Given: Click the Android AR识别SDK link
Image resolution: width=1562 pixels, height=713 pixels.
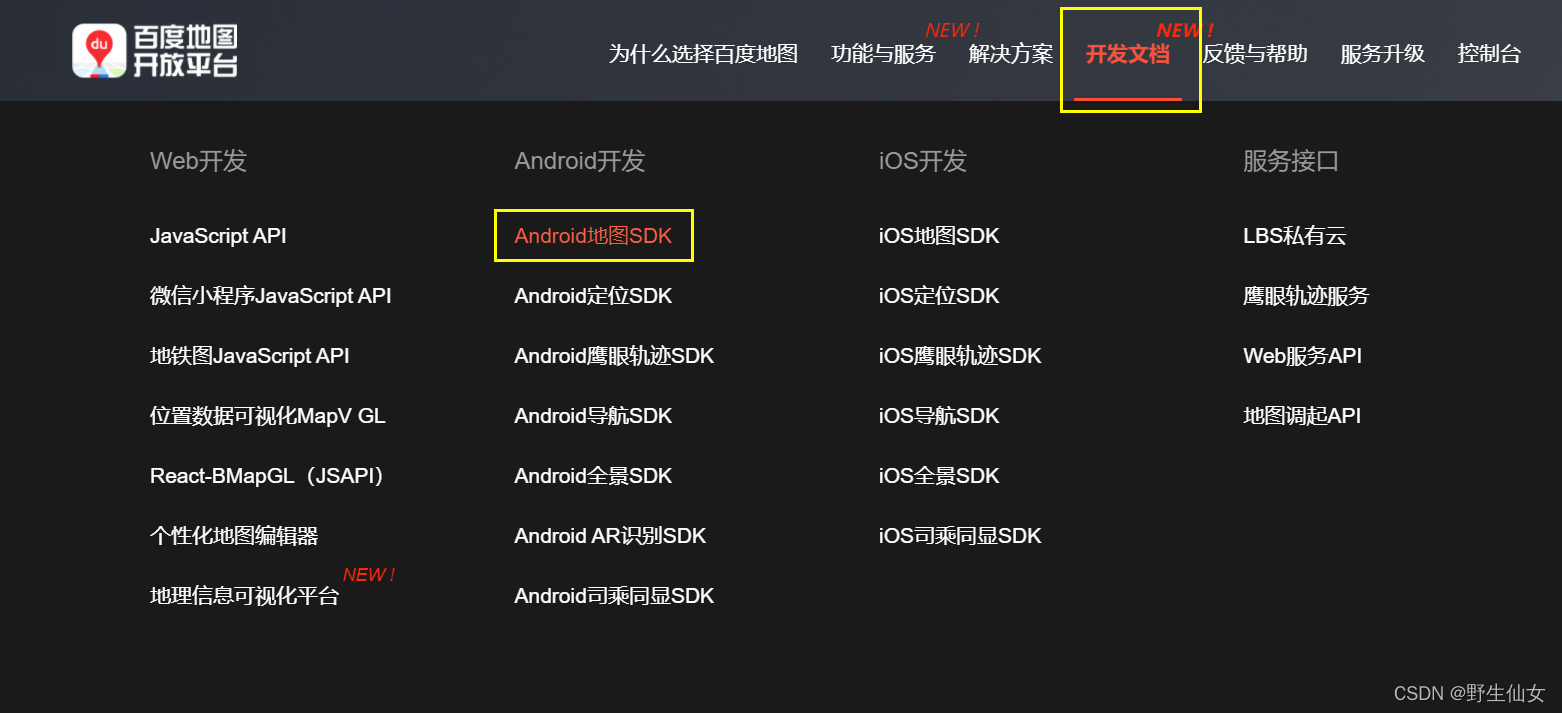Looking at the screenshot, I should [610, 536].
